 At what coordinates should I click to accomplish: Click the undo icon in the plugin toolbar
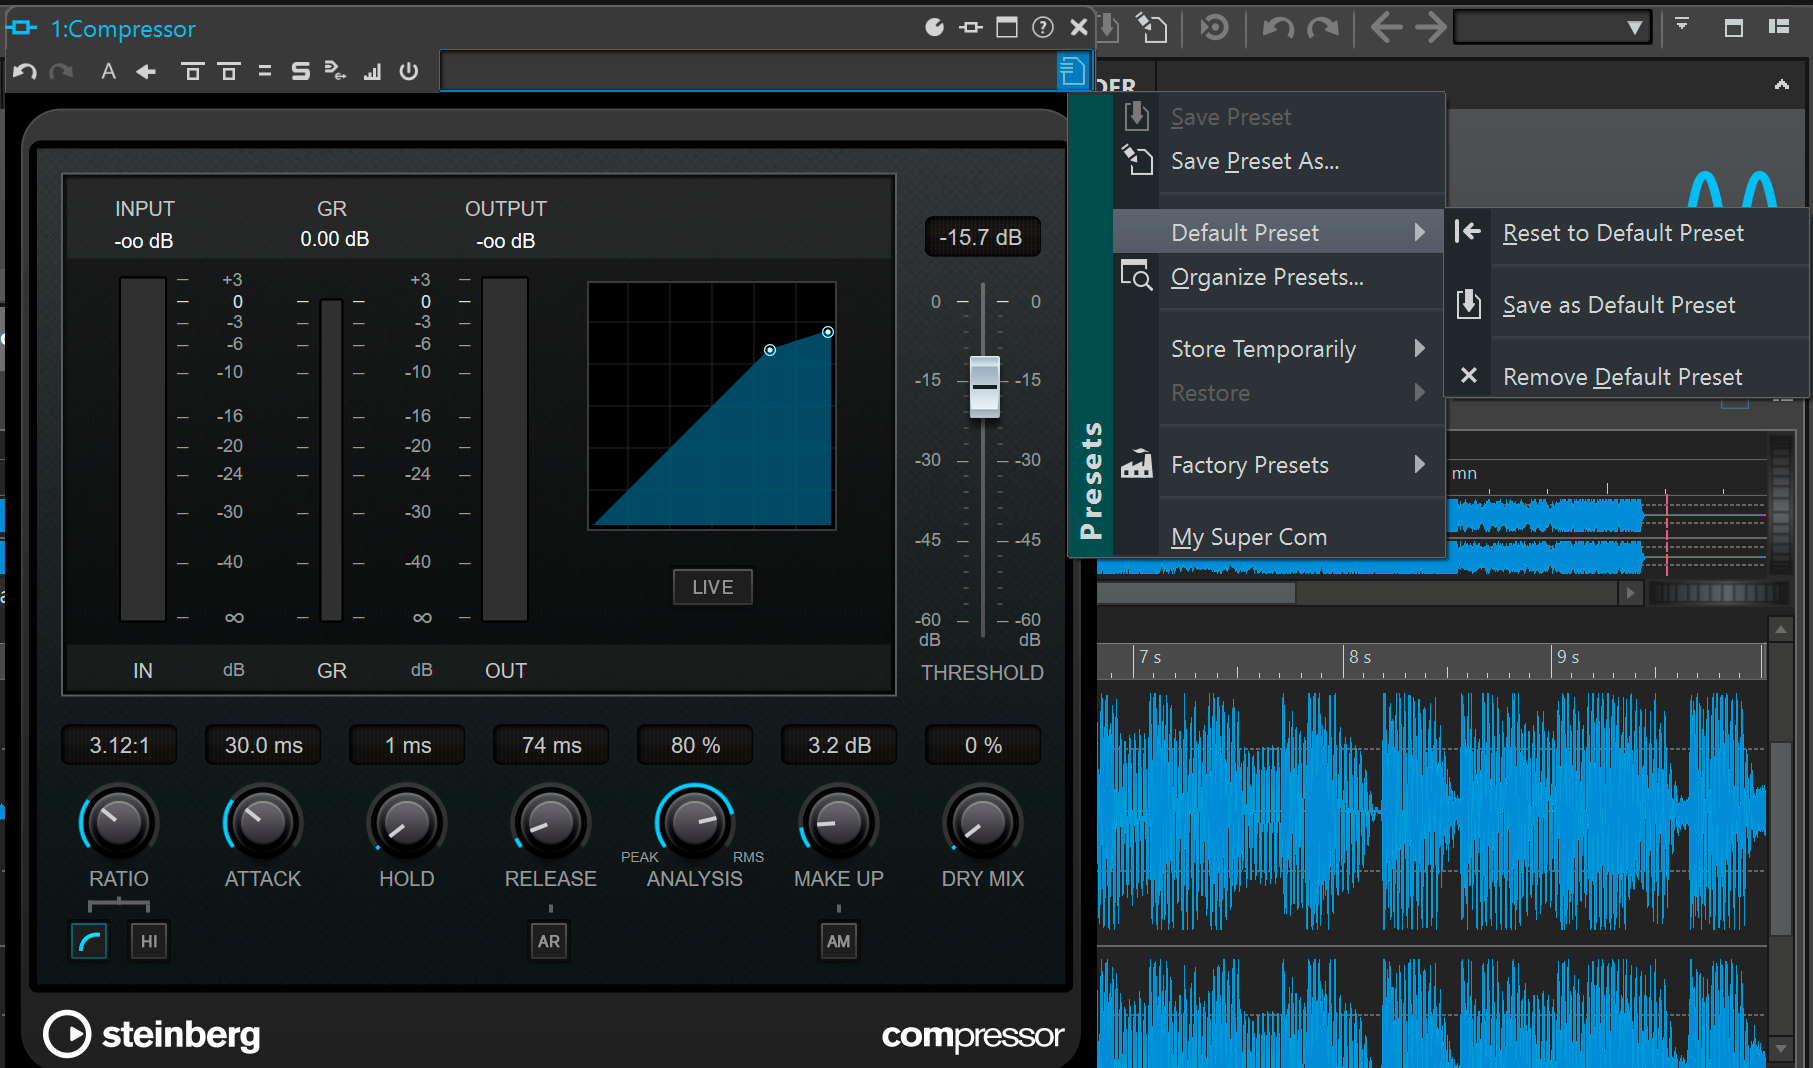(24, 71)
